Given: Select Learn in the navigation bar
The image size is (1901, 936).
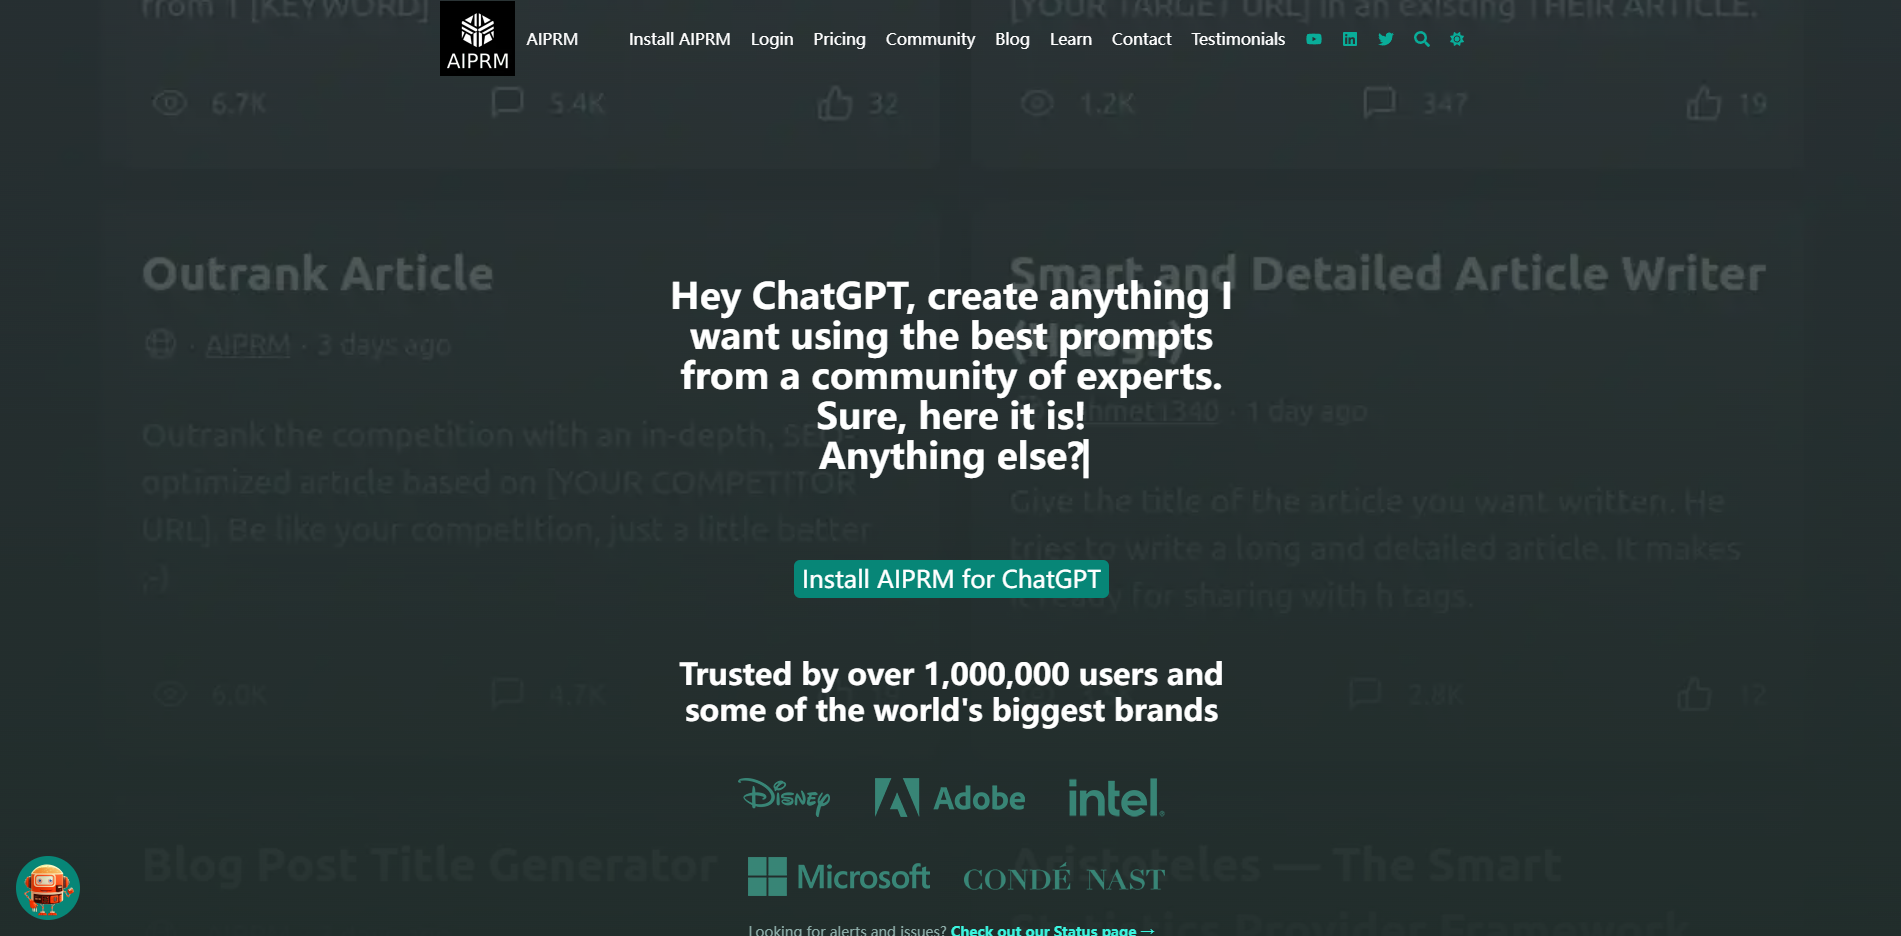Looking at the screenshot, I should click(x=1070, y=39).
